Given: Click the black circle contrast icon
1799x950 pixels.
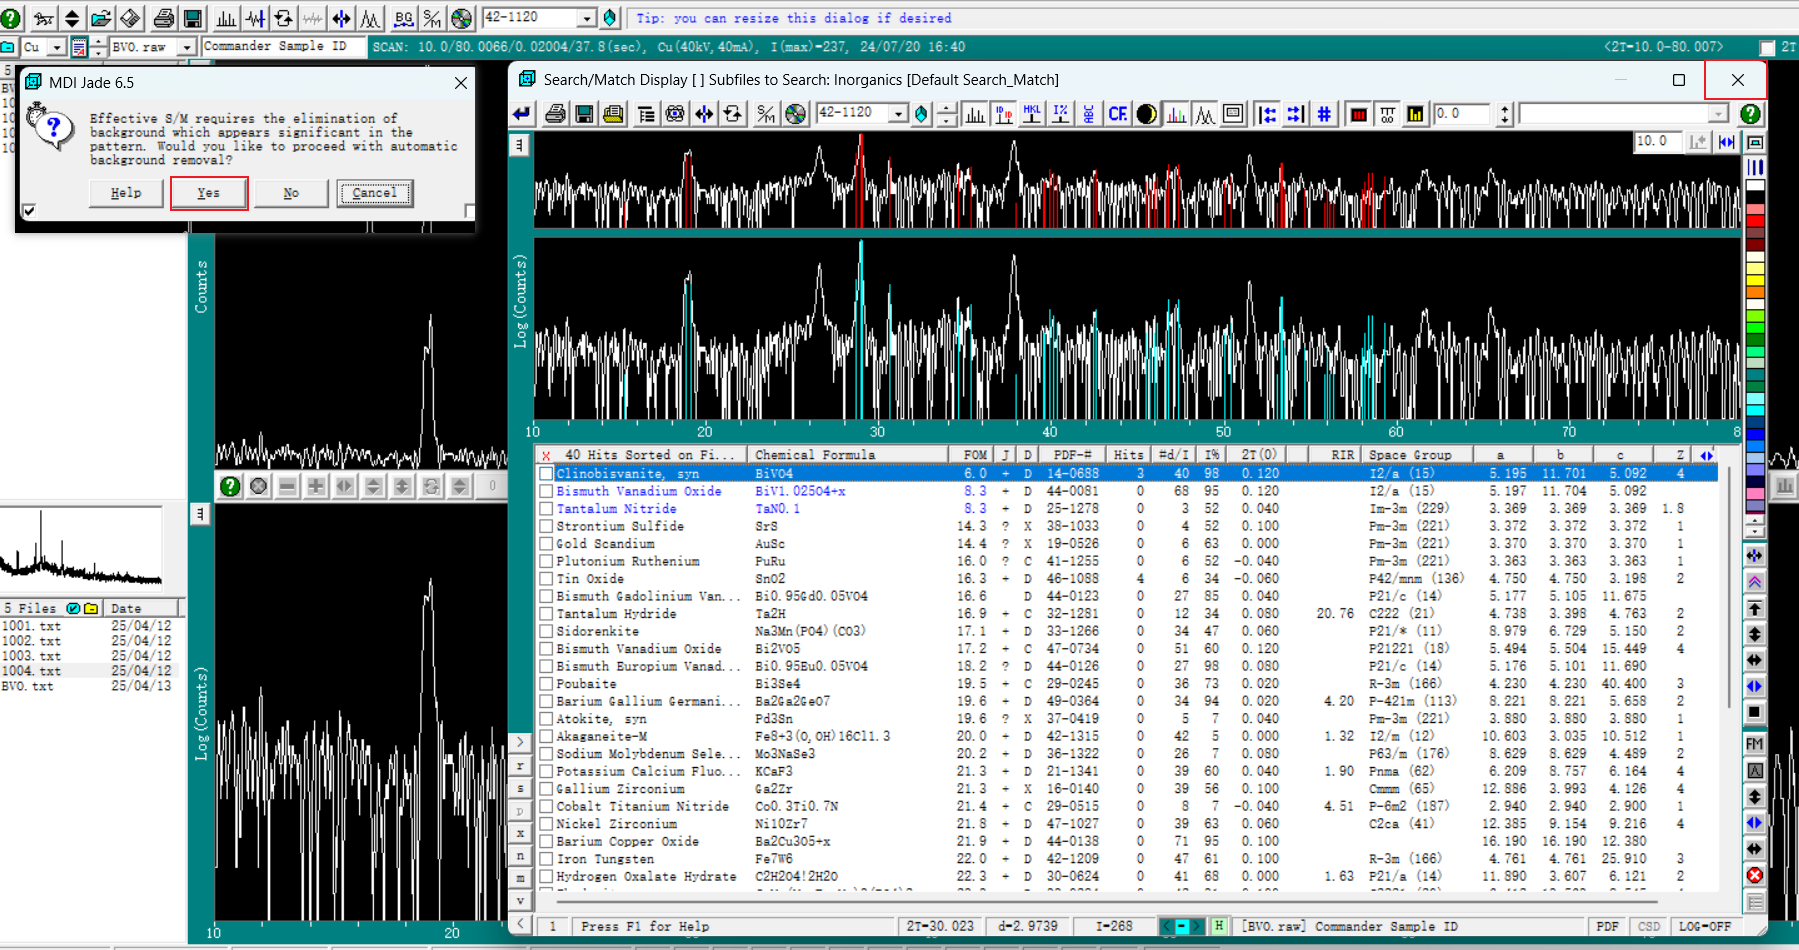Looking at the screenshot, I should (x=1147, y=114).
